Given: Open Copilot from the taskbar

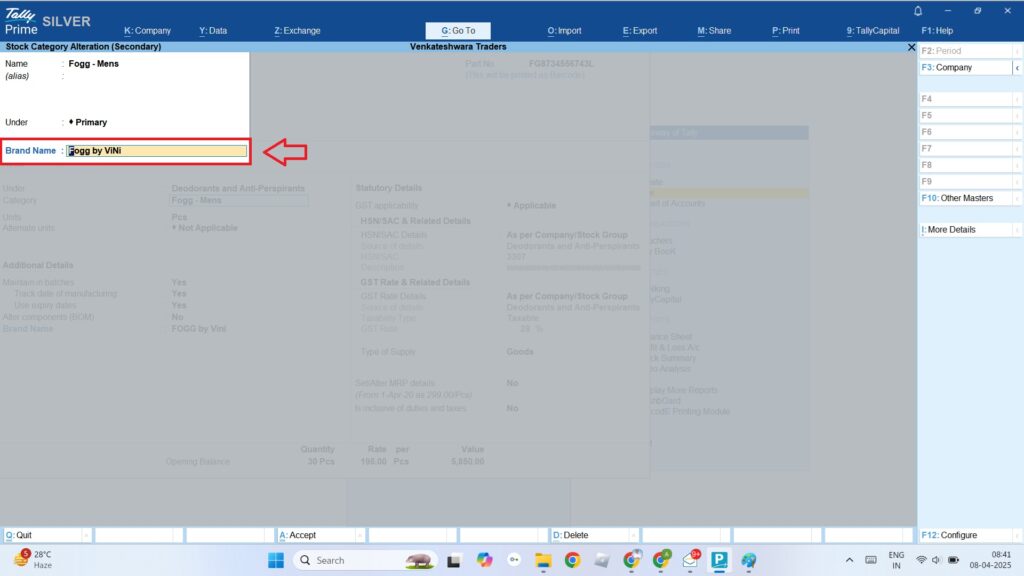Looking at the screenshot, I should (x=485, y=560).
